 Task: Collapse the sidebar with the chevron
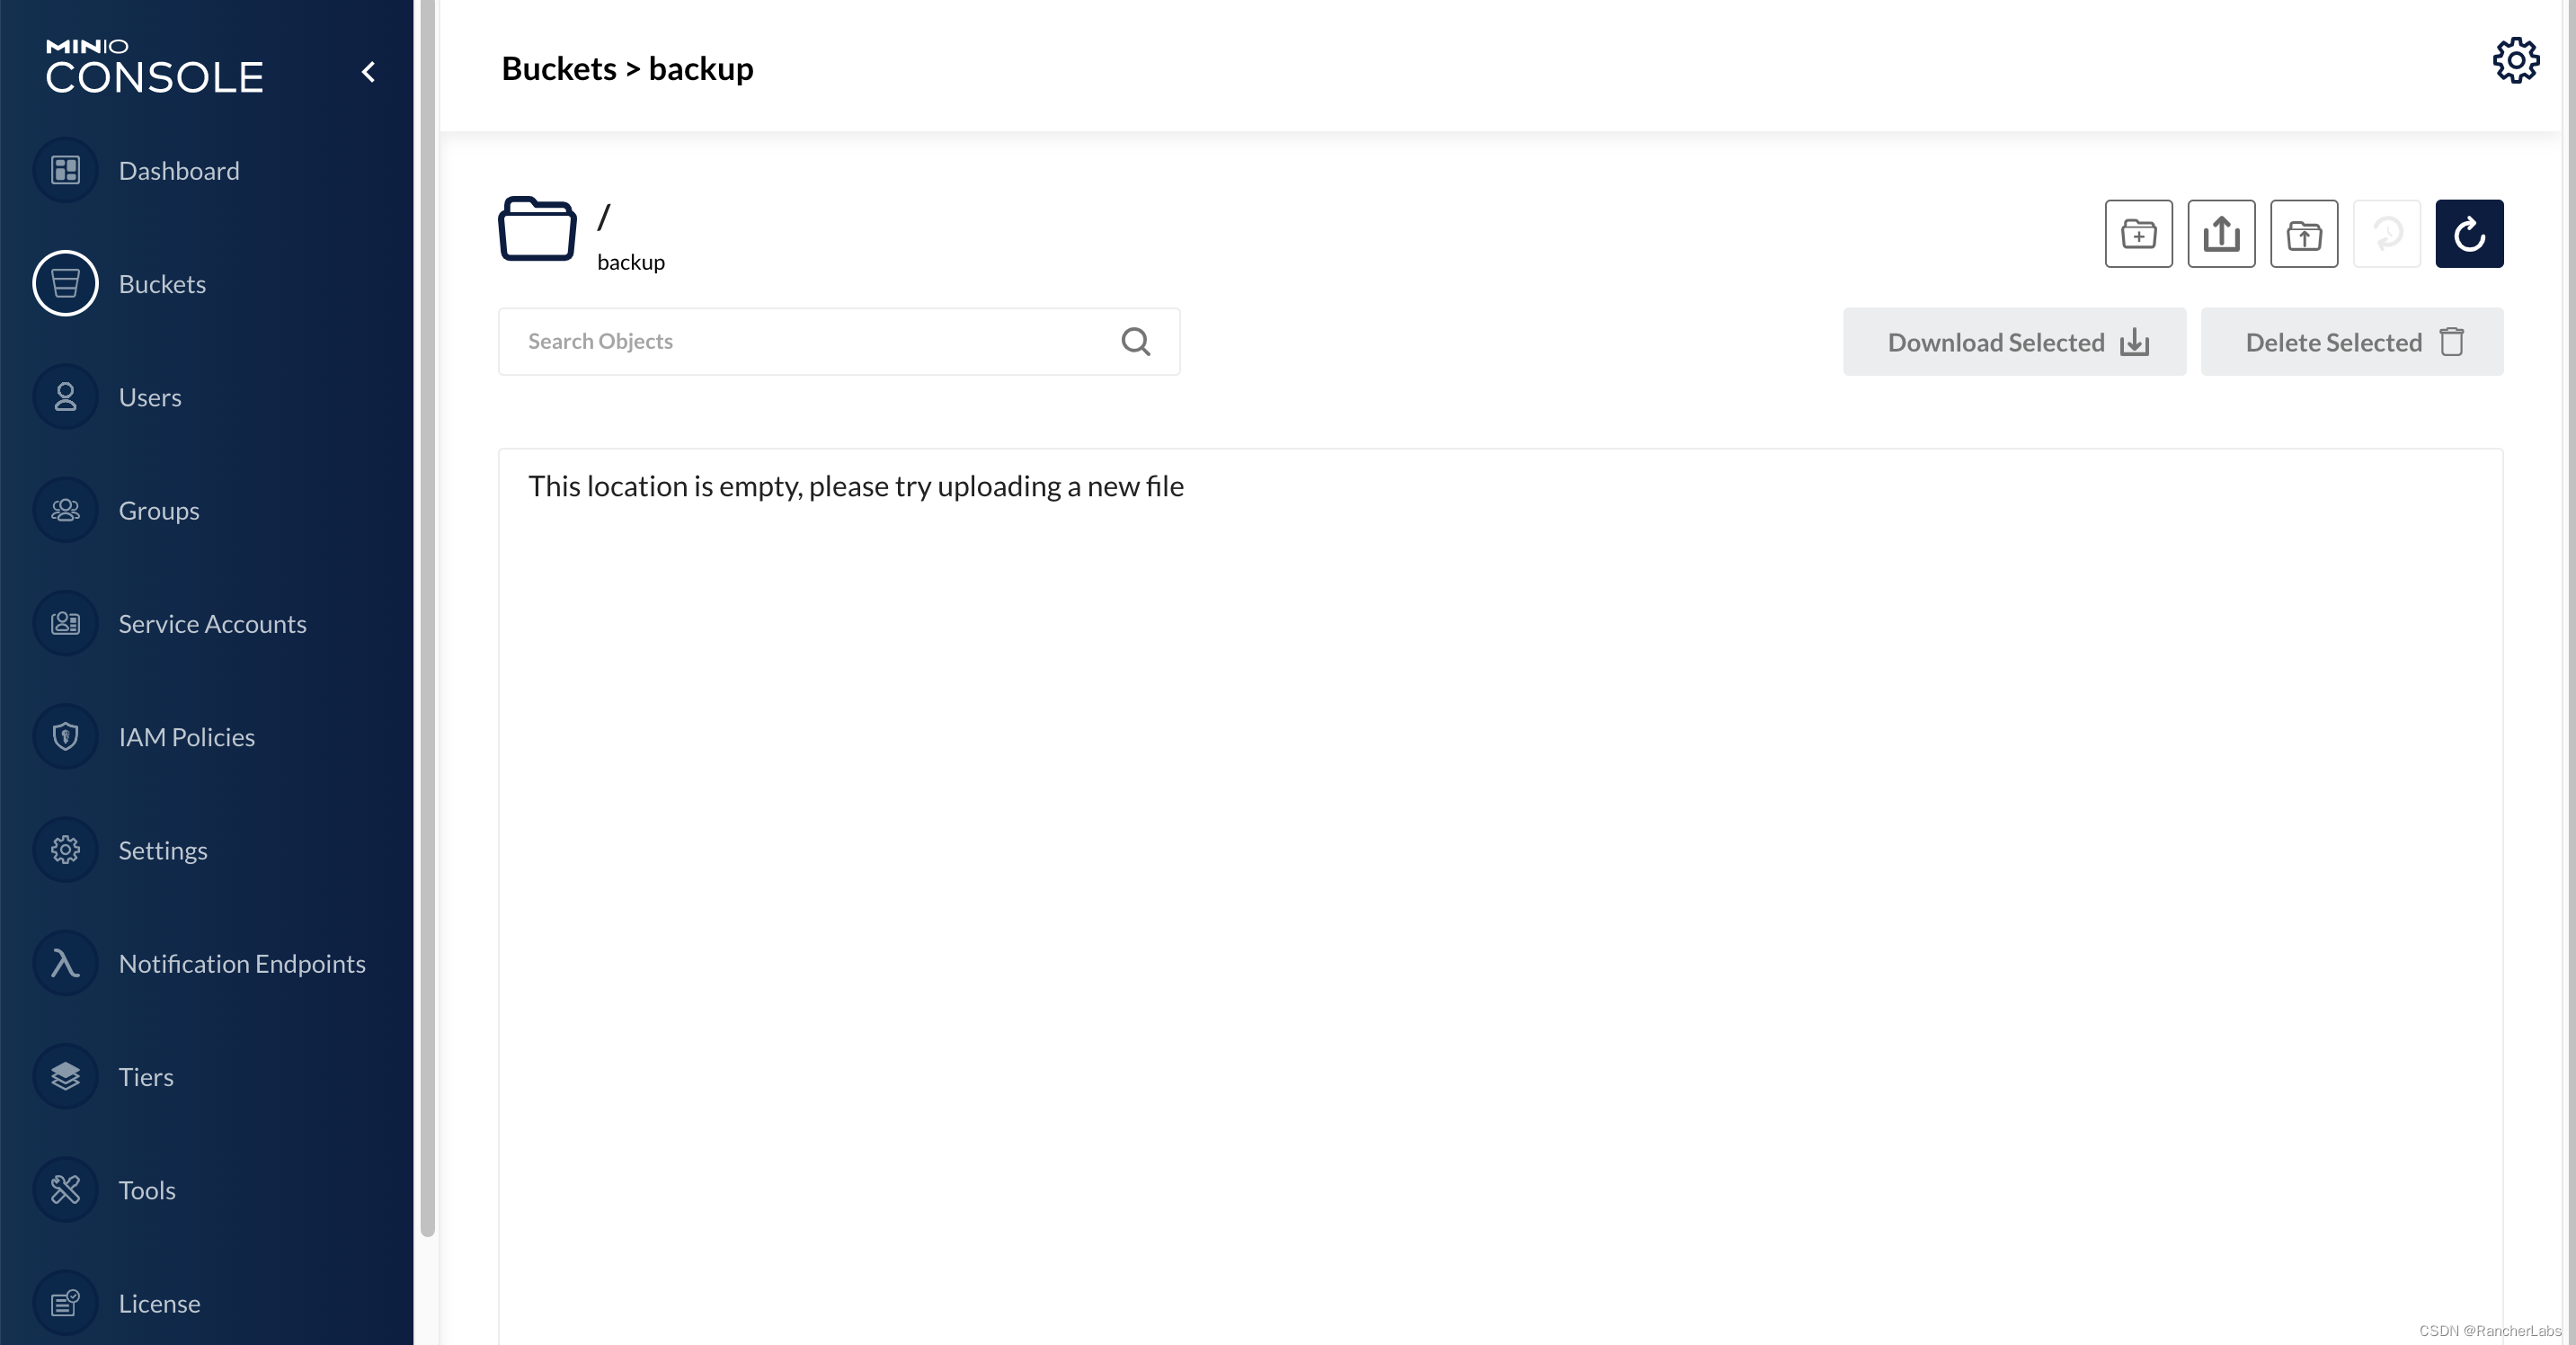[x=369, y=72]
